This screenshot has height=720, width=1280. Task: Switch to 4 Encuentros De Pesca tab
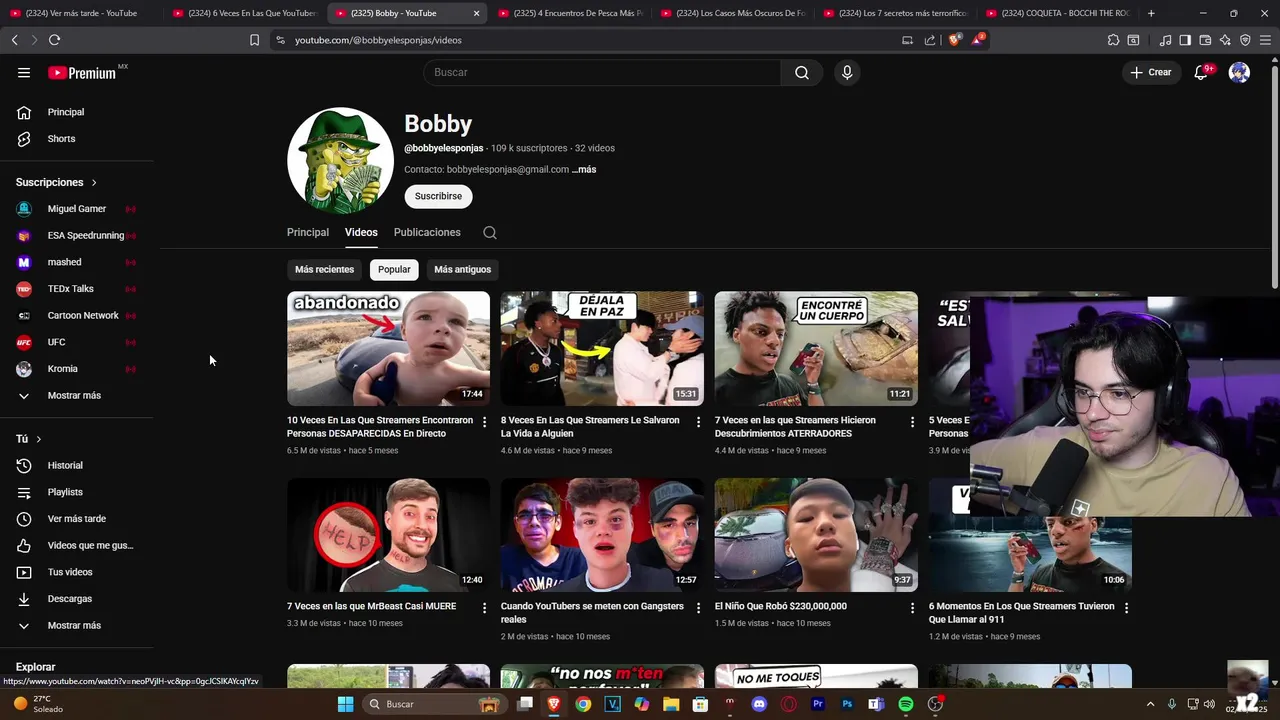coord(570,13)
